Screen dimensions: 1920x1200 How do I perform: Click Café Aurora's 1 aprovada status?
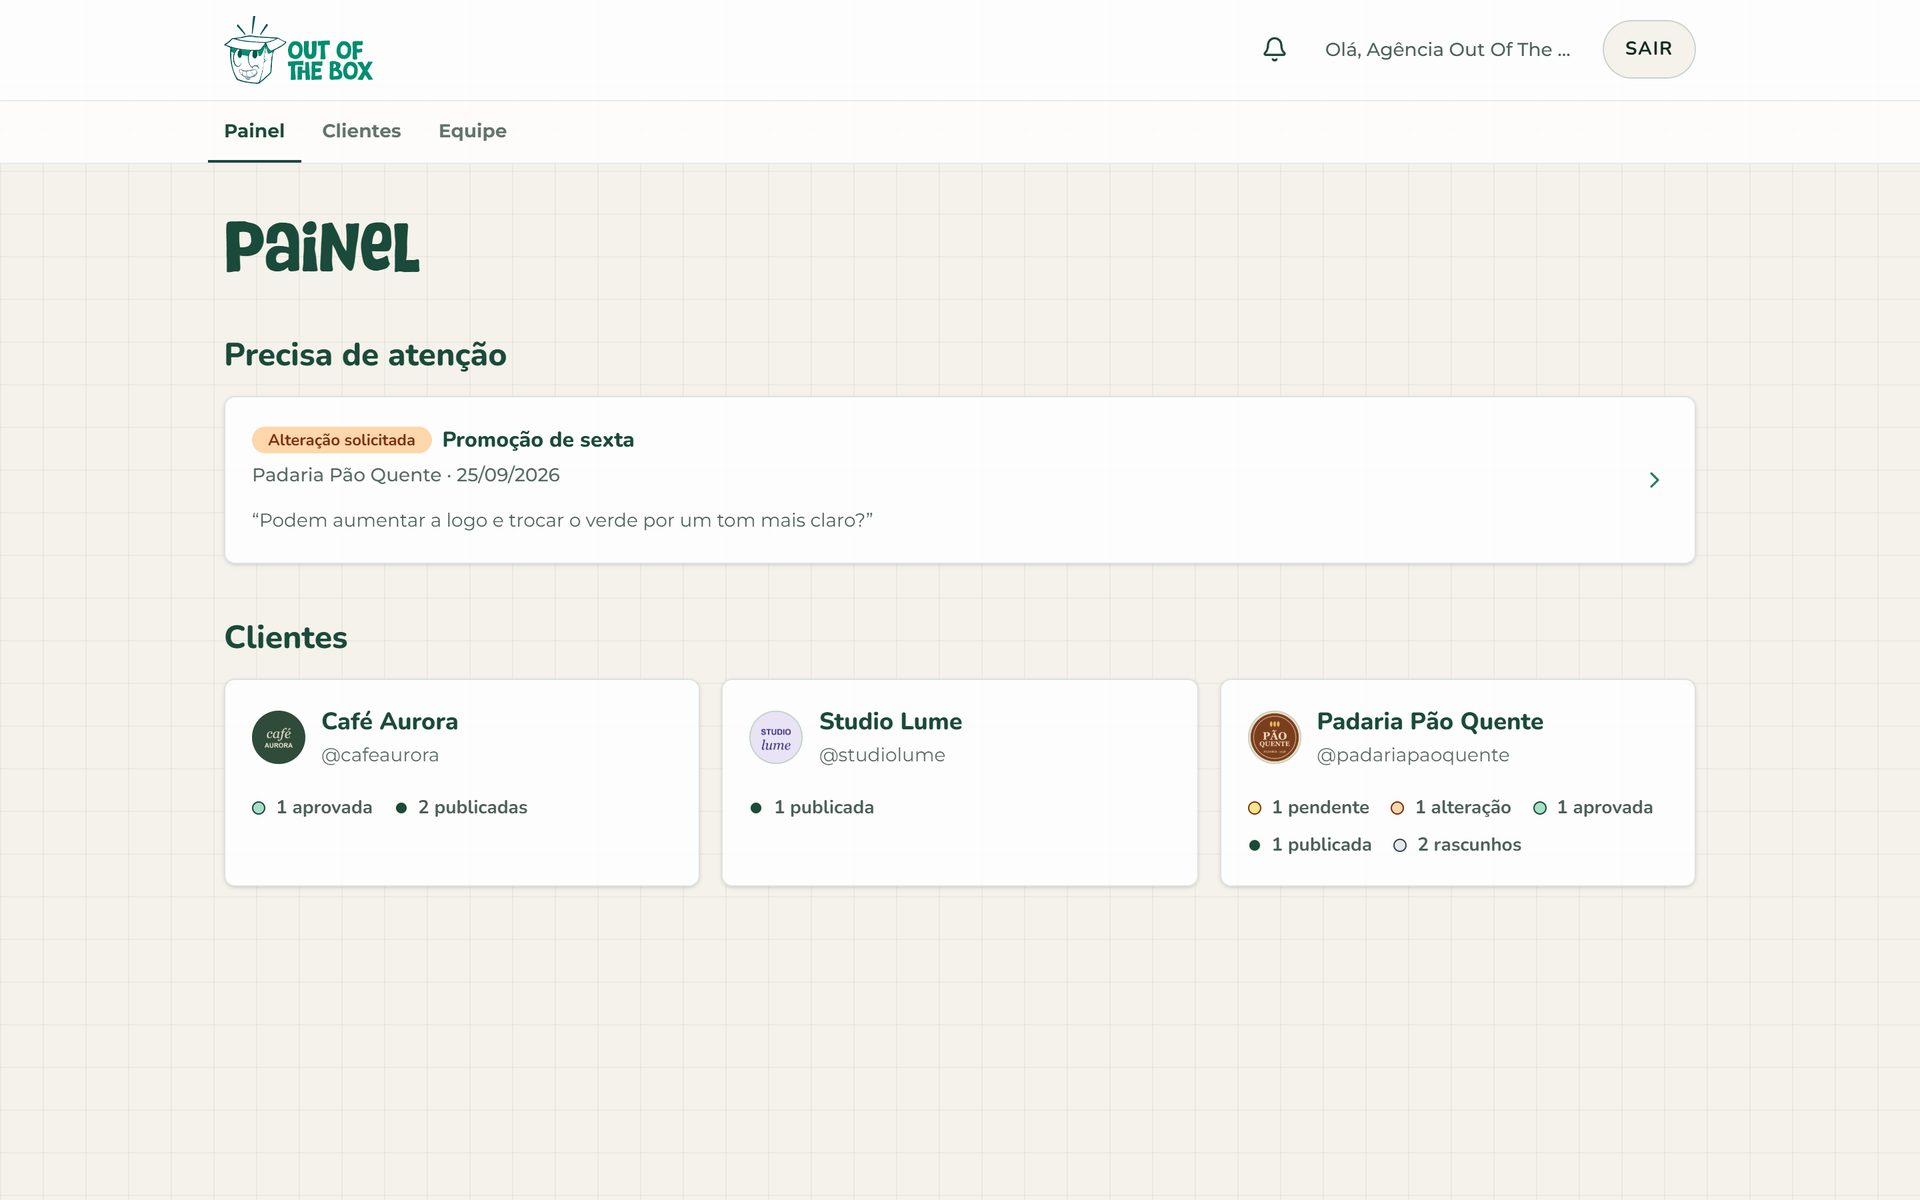[x=312, y=807]
